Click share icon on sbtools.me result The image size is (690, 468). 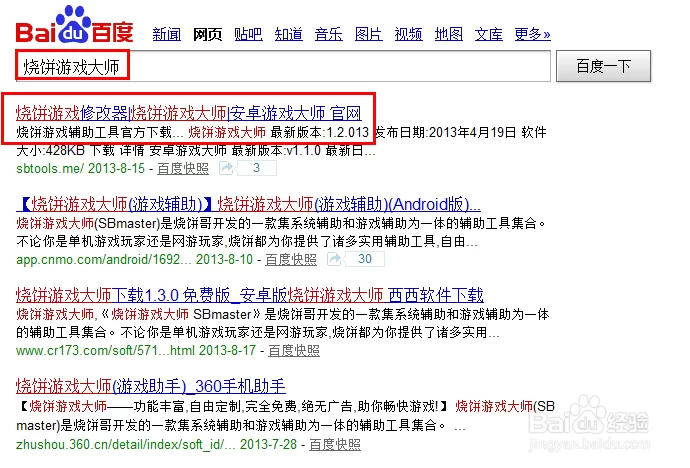[226, 168]
